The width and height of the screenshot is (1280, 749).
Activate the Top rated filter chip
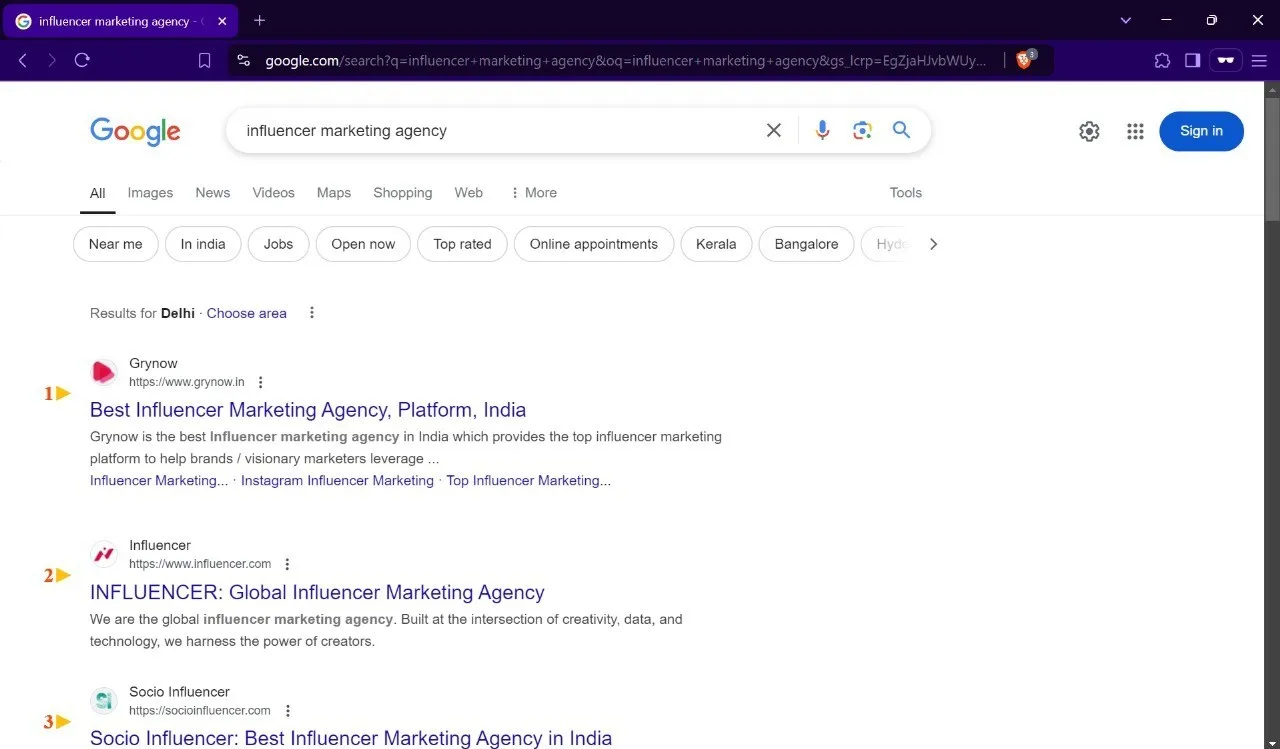[462, 243]
